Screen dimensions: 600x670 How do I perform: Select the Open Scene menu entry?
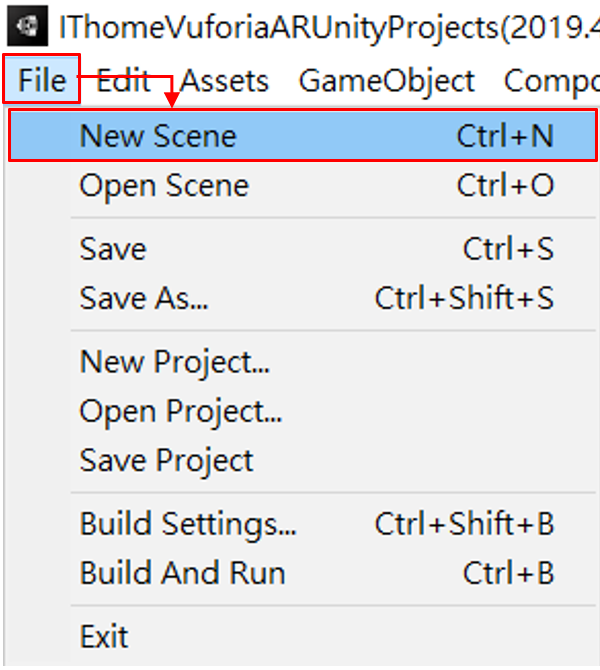tap(164, 185)
